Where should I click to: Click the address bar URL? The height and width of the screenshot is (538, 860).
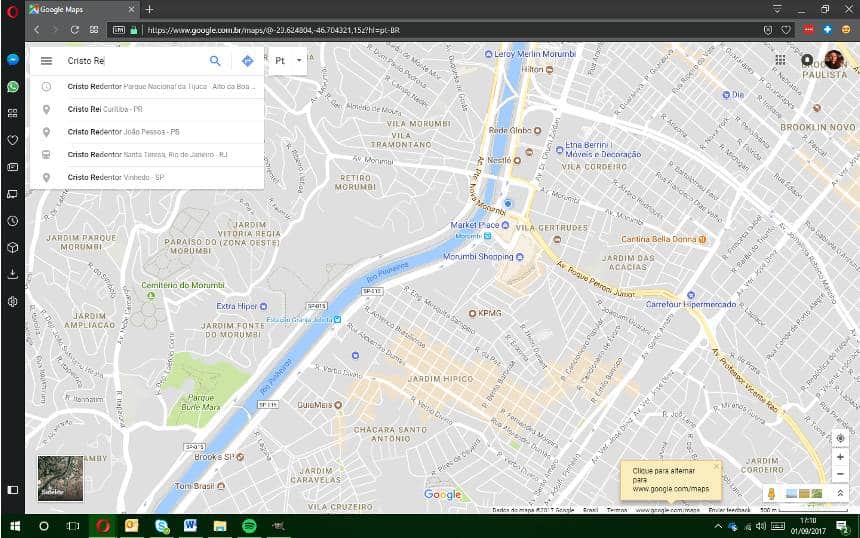[273, 30]
